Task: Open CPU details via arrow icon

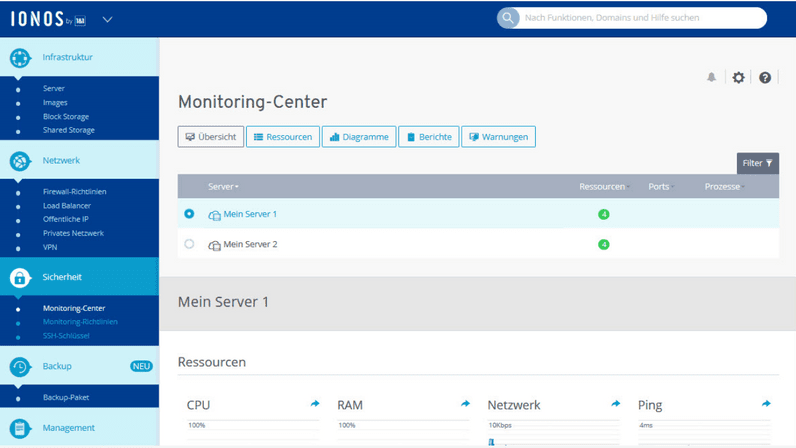Action: 315,404
